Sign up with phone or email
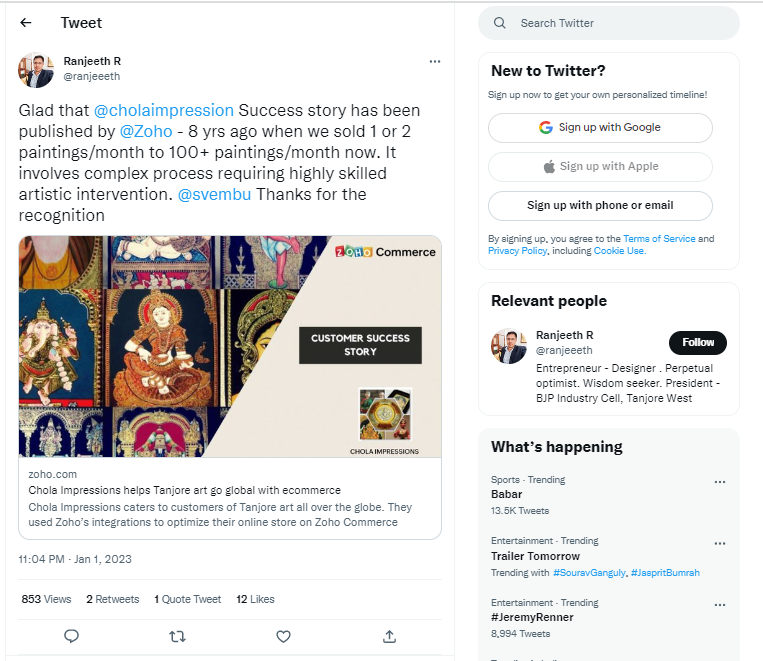Image resolution: width=763 pixels, height=661 pixels. click(600, 206)
